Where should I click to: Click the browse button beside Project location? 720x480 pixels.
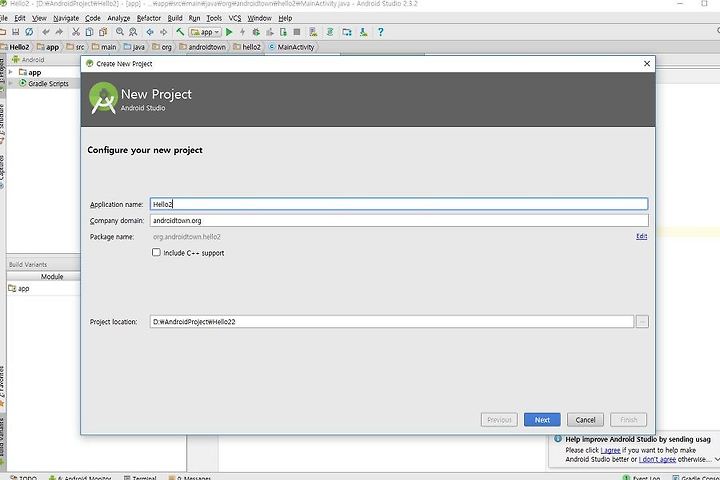point(642,322)
